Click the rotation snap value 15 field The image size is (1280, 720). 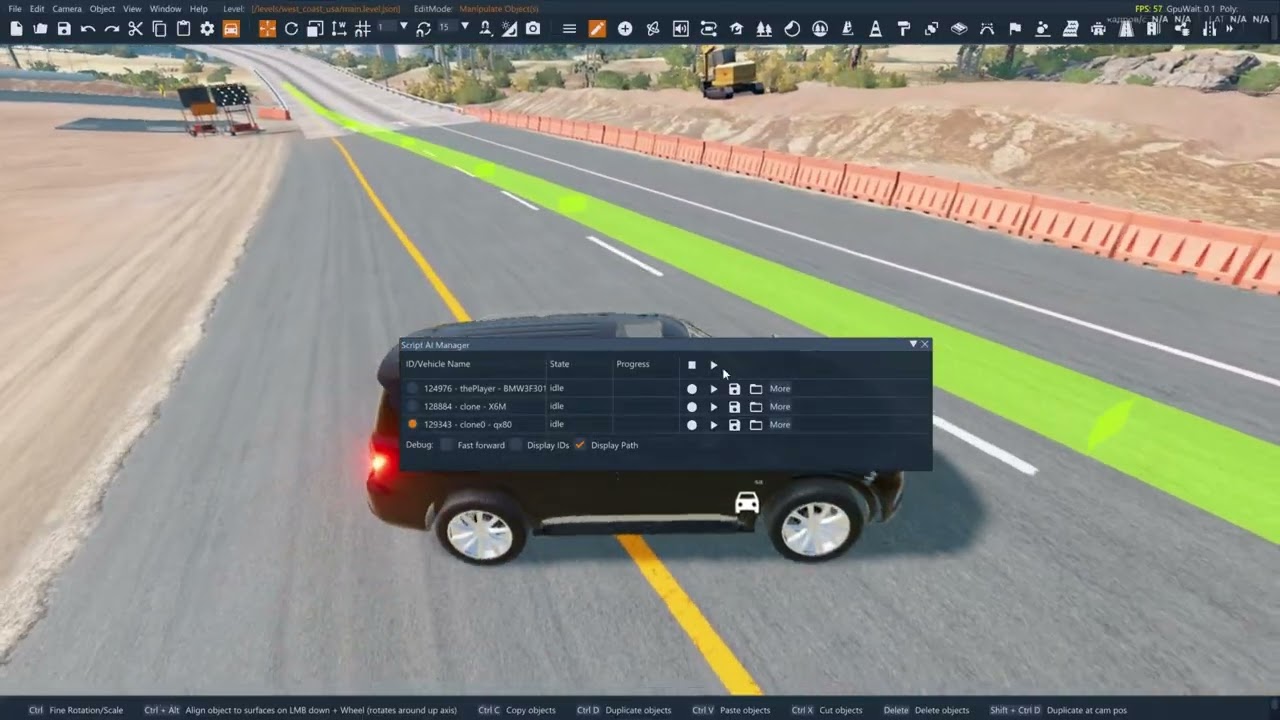tap(446, 27)
